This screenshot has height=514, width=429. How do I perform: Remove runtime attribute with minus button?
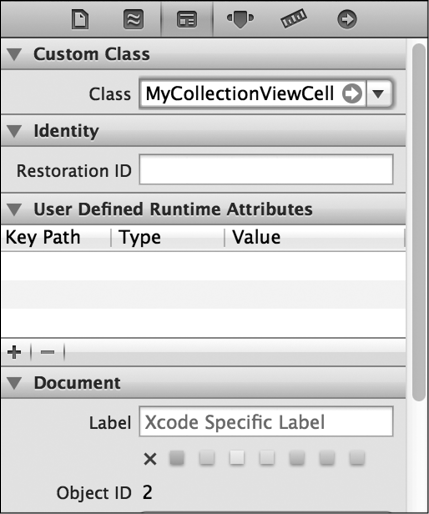point(47,352)
